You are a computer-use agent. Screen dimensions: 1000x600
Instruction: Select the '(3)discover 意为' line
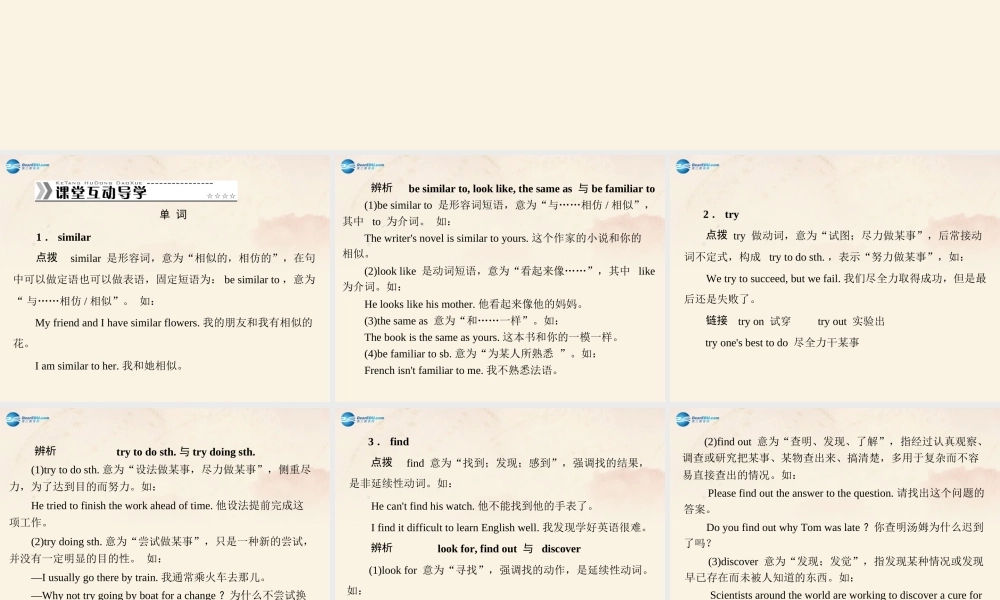846,562
